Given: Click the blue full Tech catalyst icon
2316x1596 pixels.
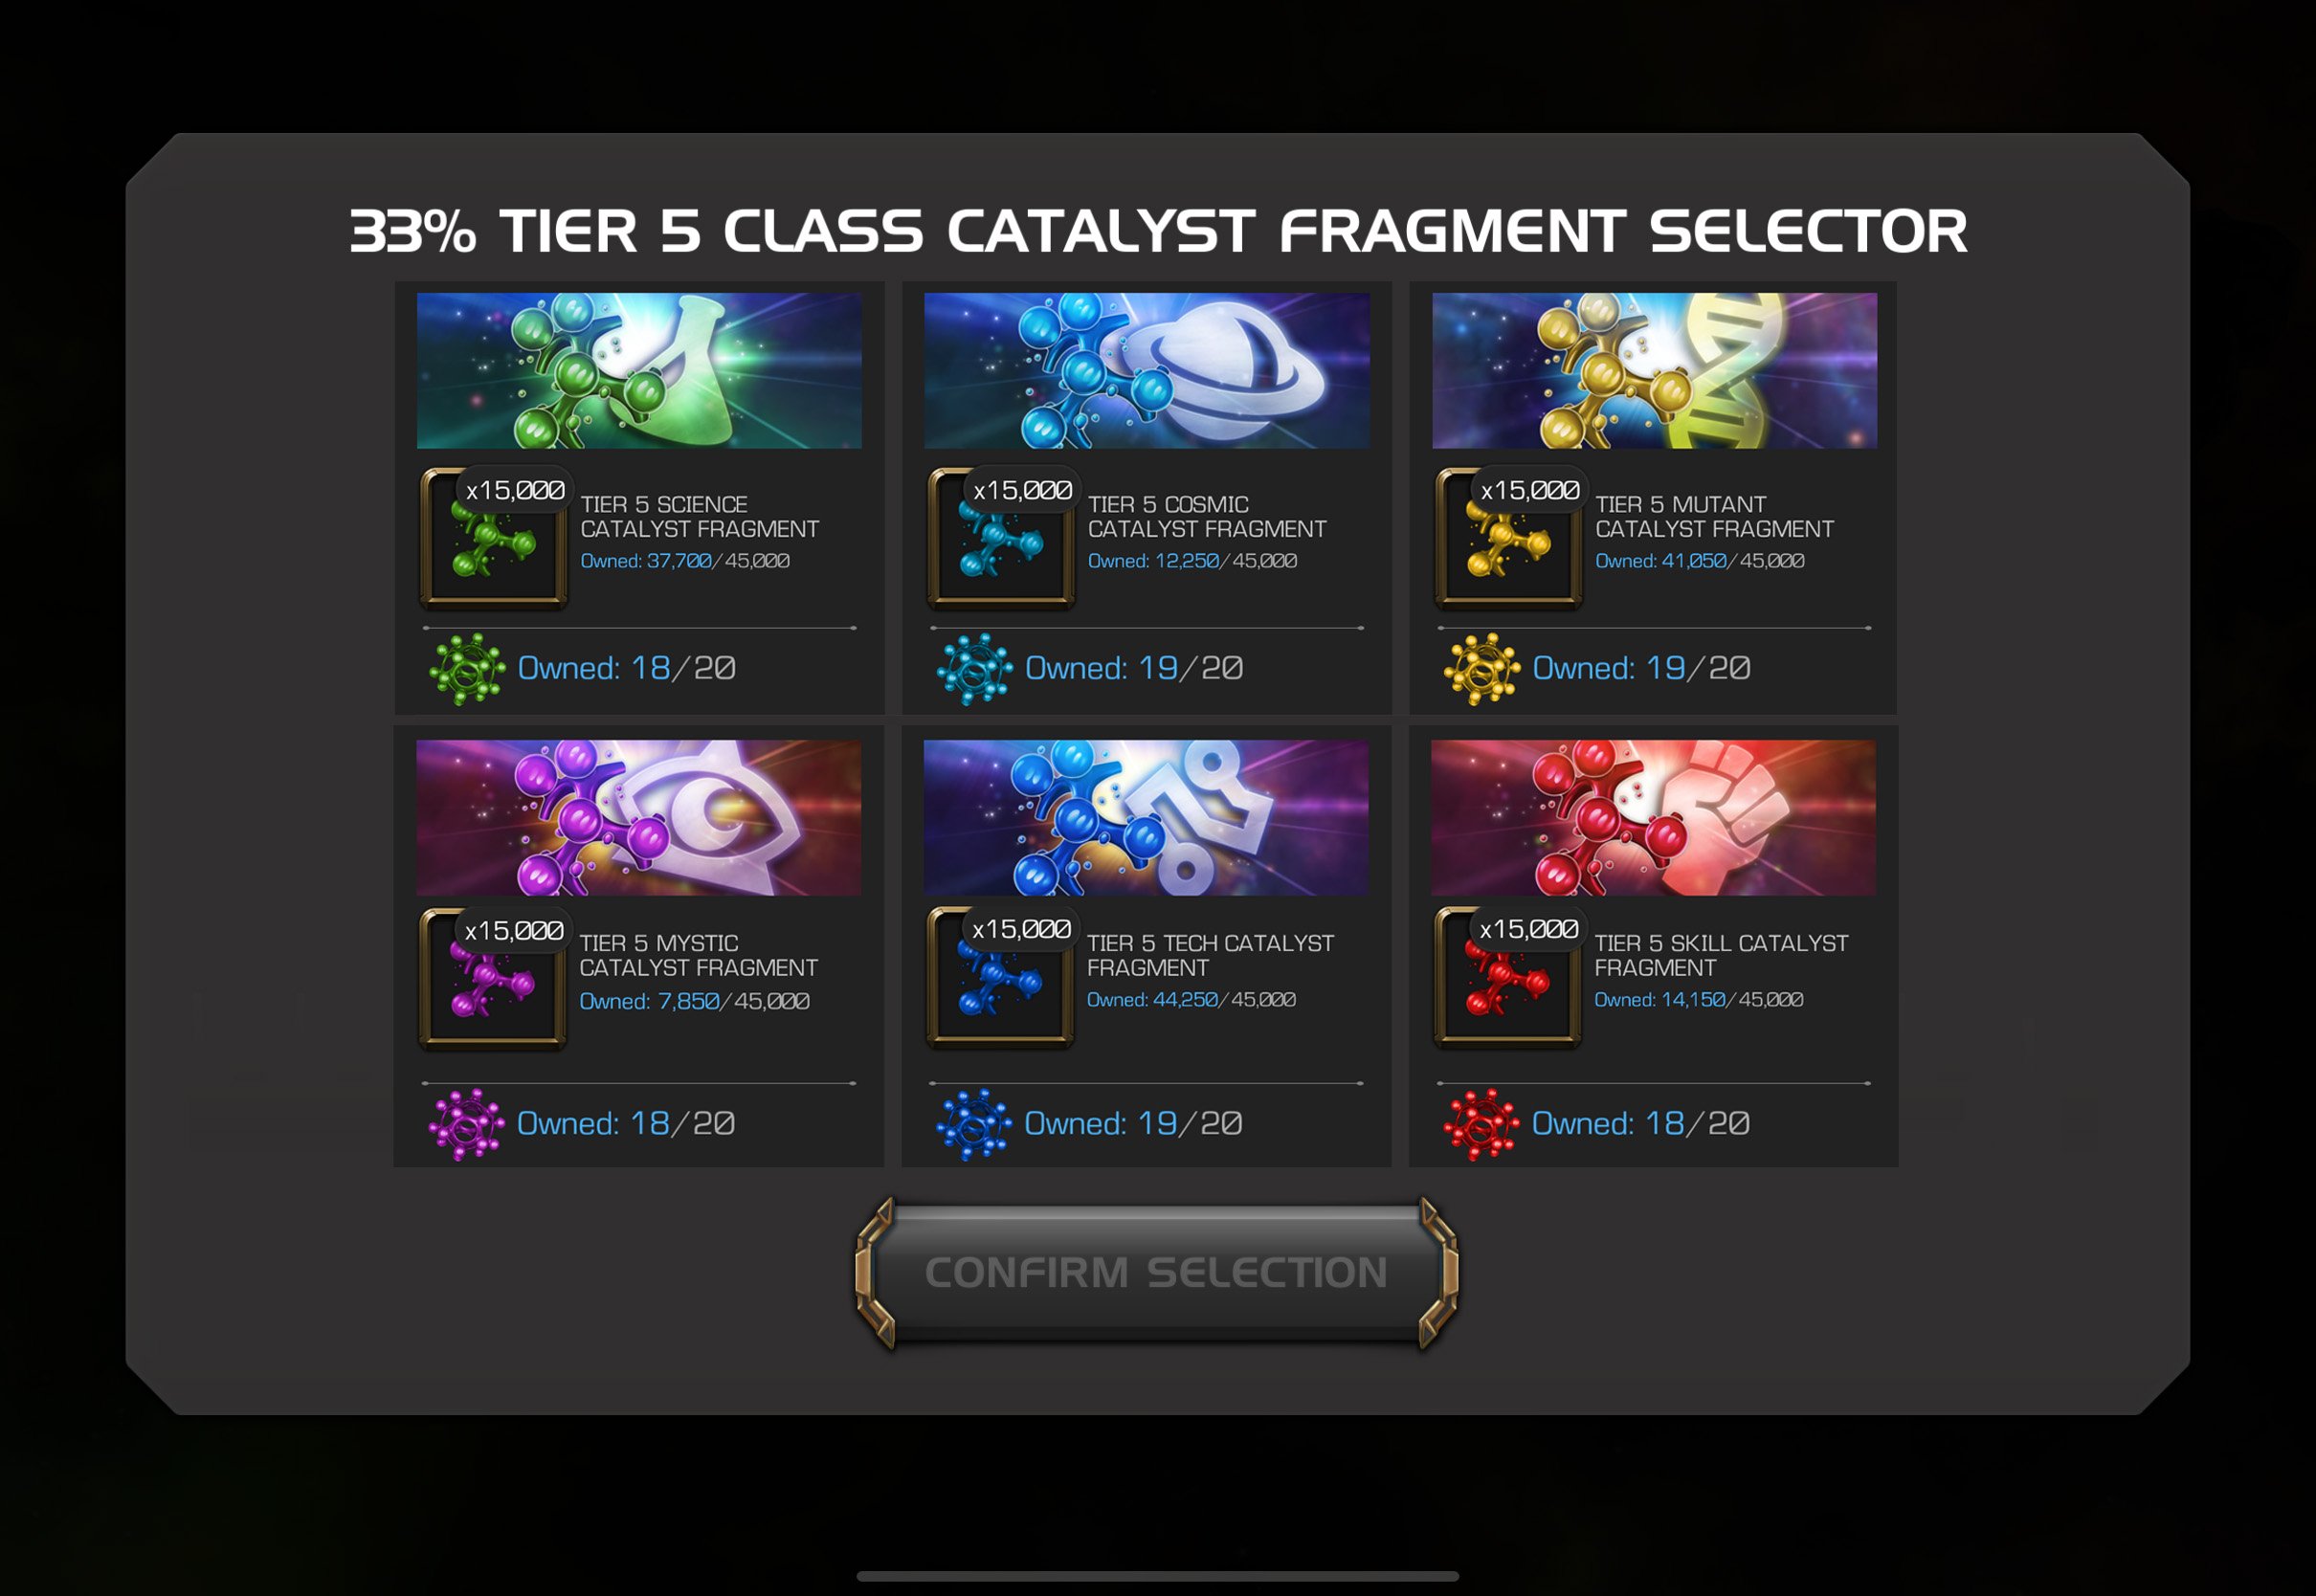Looking at the screenshot, I should tap(974, 1124).
